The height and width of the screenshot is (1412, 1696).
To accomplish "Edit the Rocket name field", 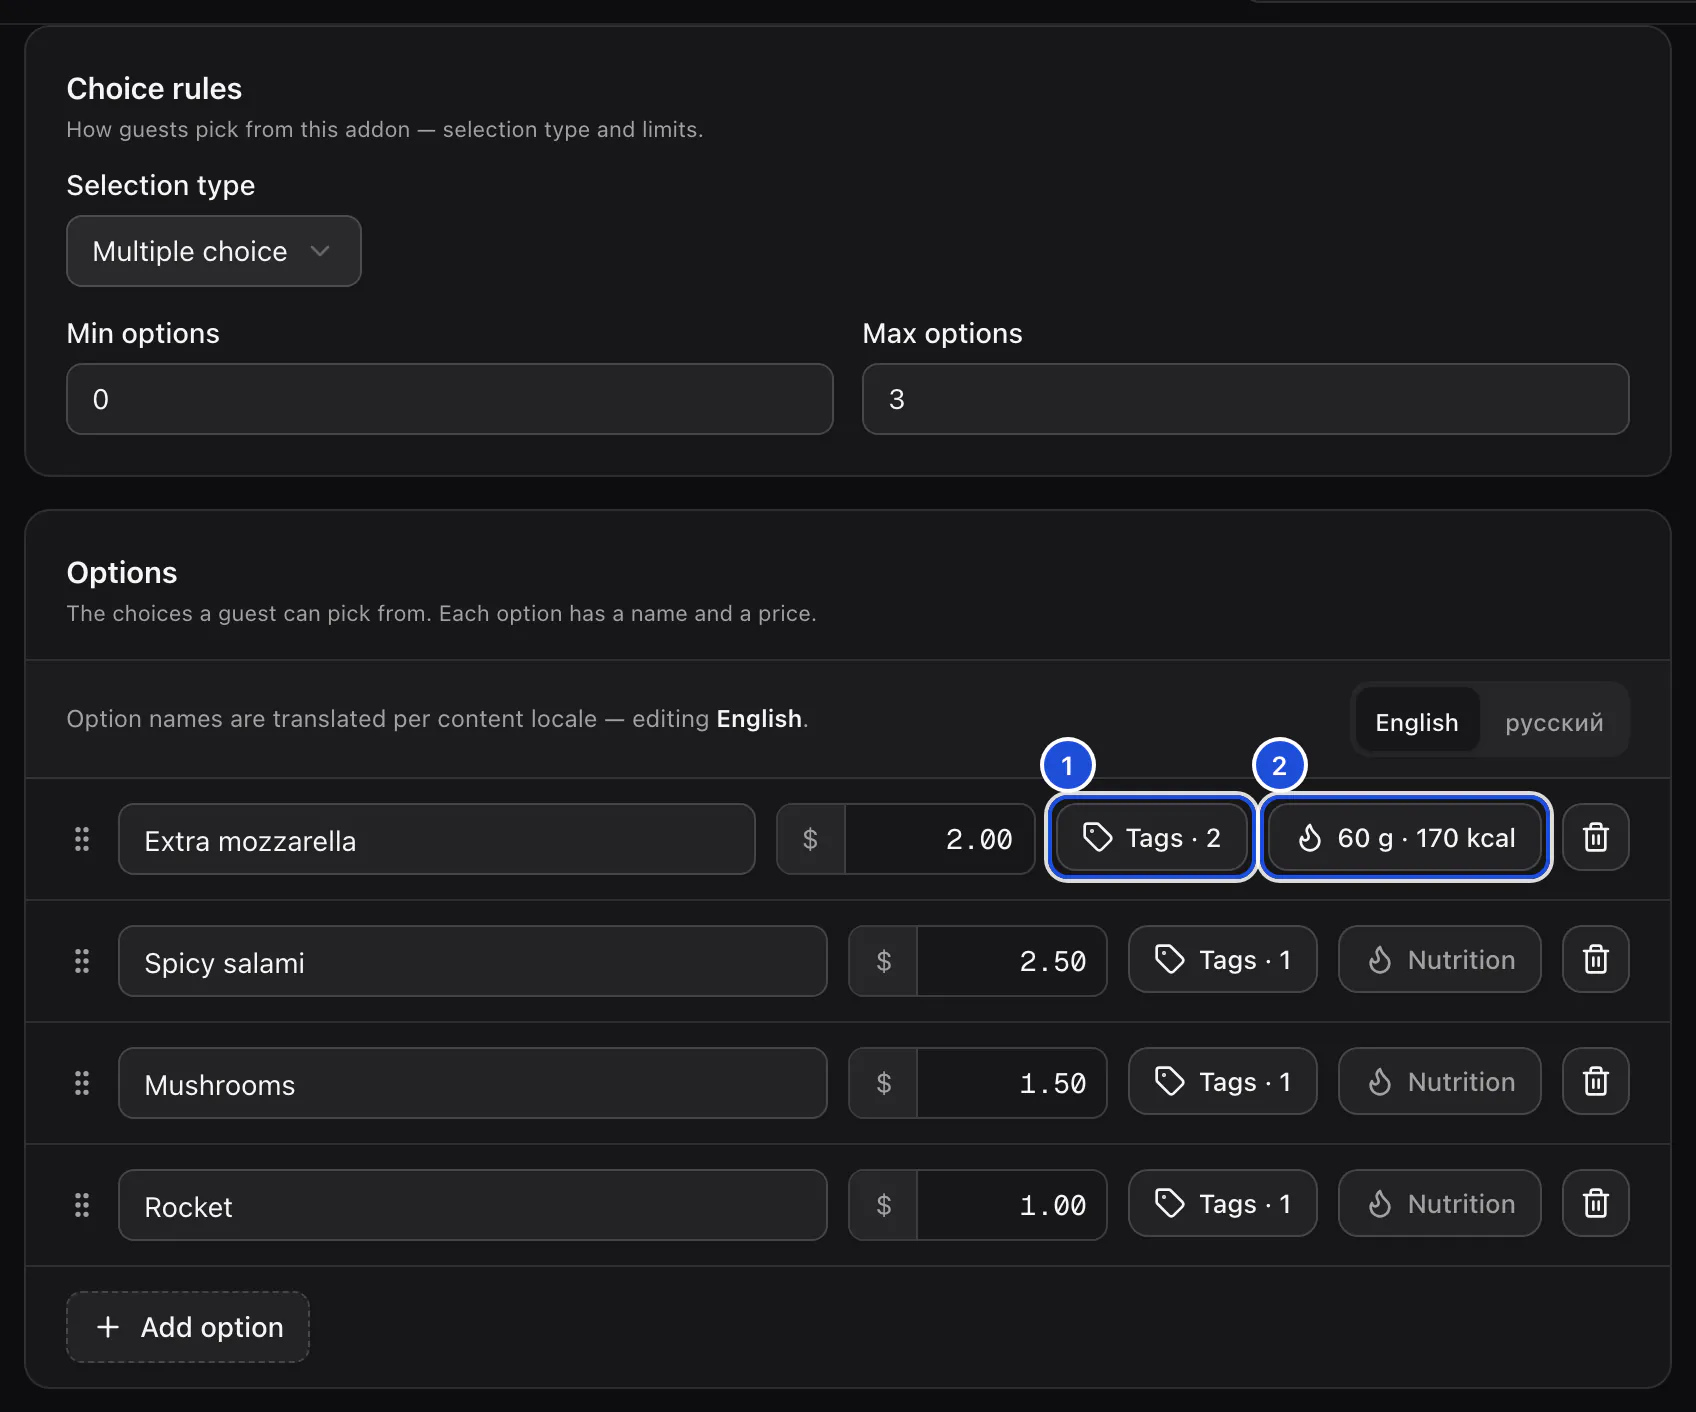I will coord(473,1206).
